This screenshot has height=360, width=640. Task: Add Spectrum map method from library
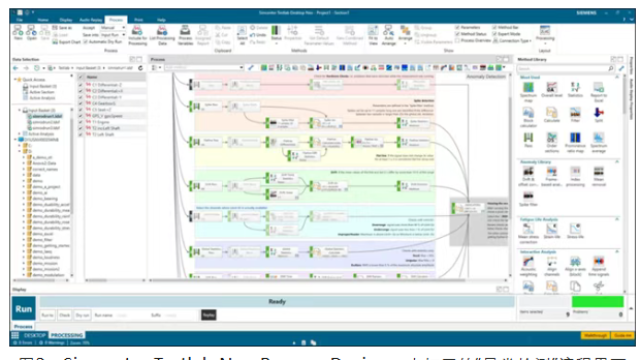click(x=529, y=91)
